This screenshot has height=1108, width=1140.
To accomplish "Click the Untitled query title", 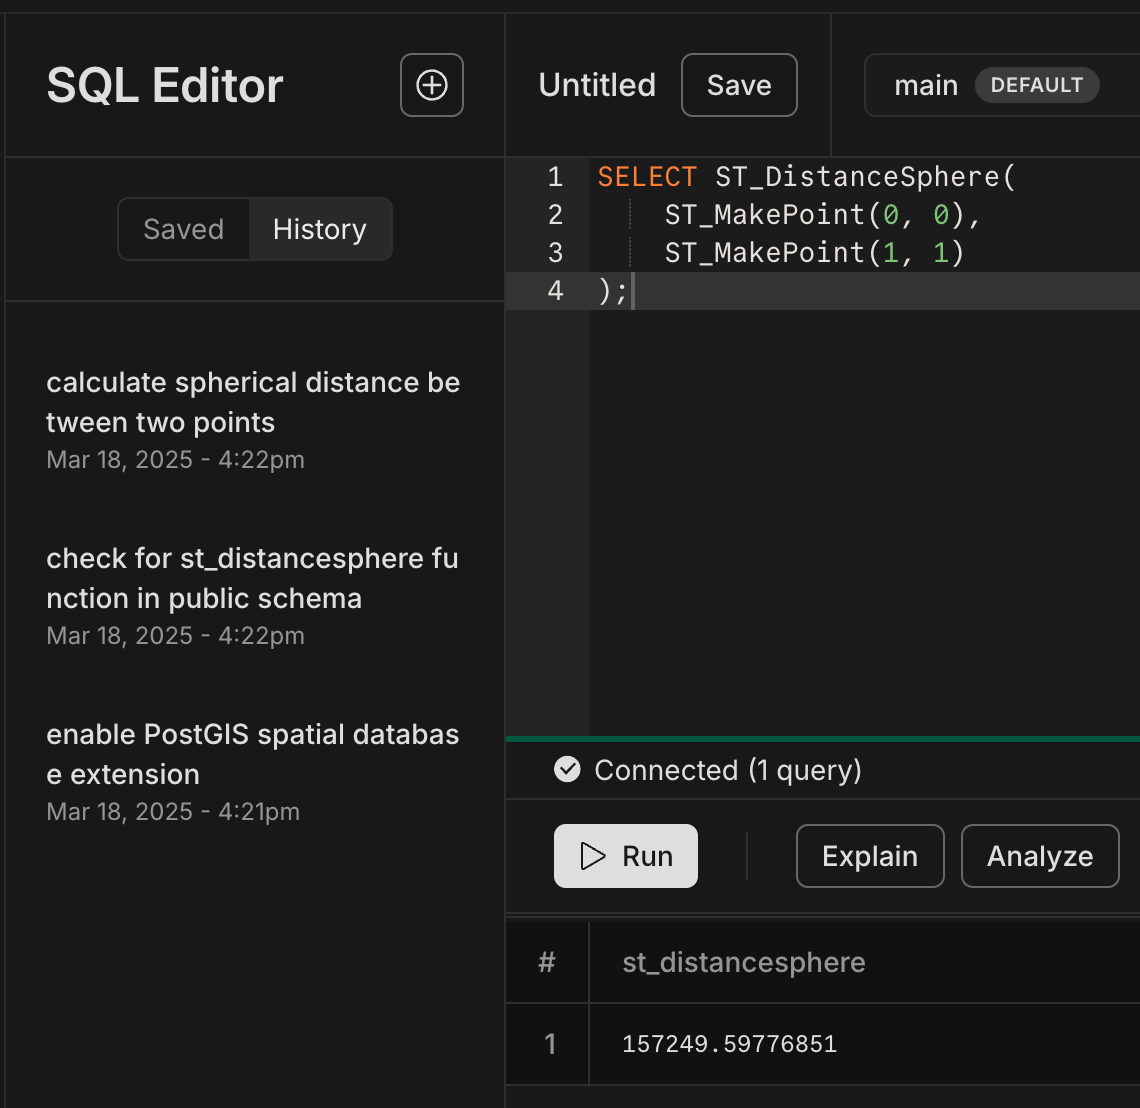I will (x=597, y=85).
